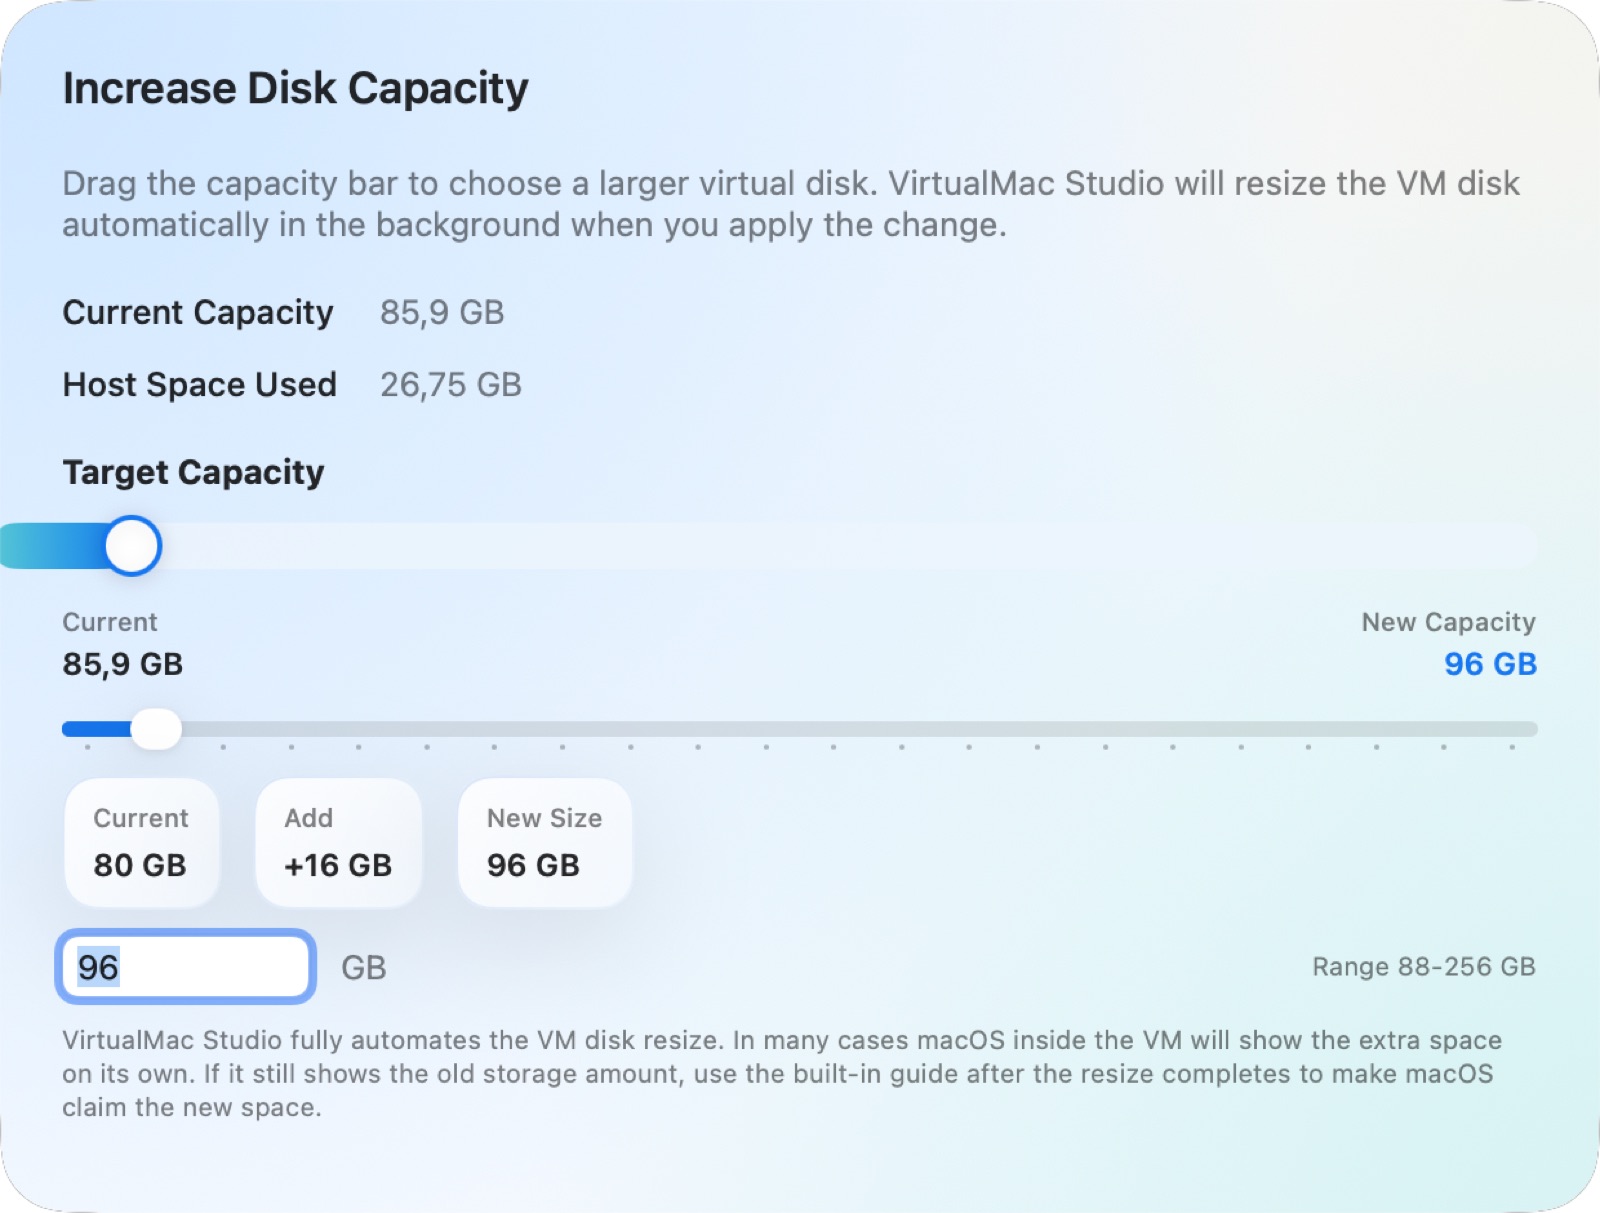Image resolution: width=1600 pixels, height=1213 pixels.
Task: Select the New Size 96 GB badge
Action: pyautogui.click(x=544, y=843)
